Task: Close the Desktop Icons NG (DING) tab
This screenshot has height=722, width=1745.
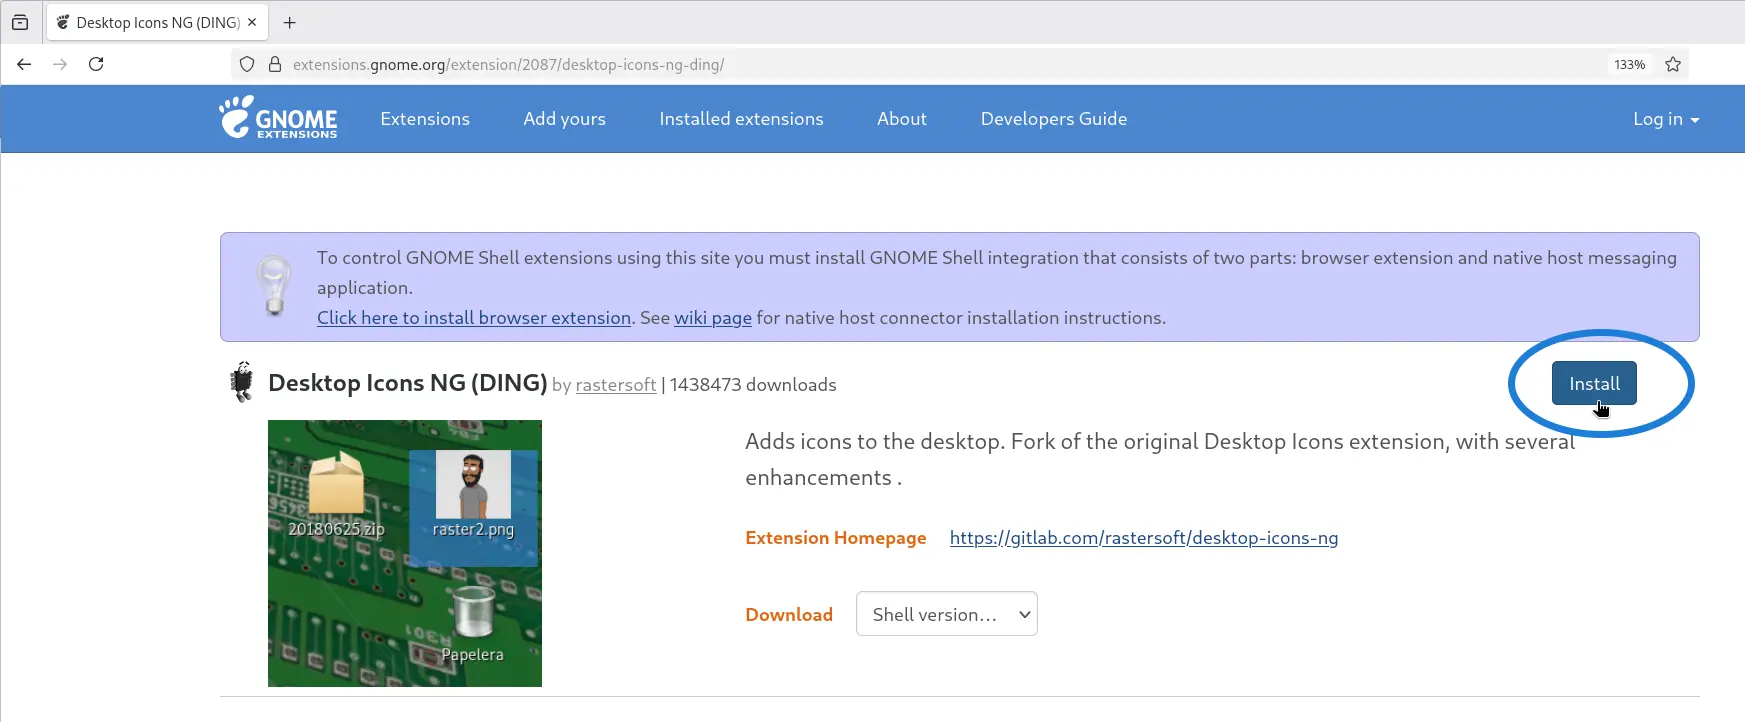Action: coord(252,22)
